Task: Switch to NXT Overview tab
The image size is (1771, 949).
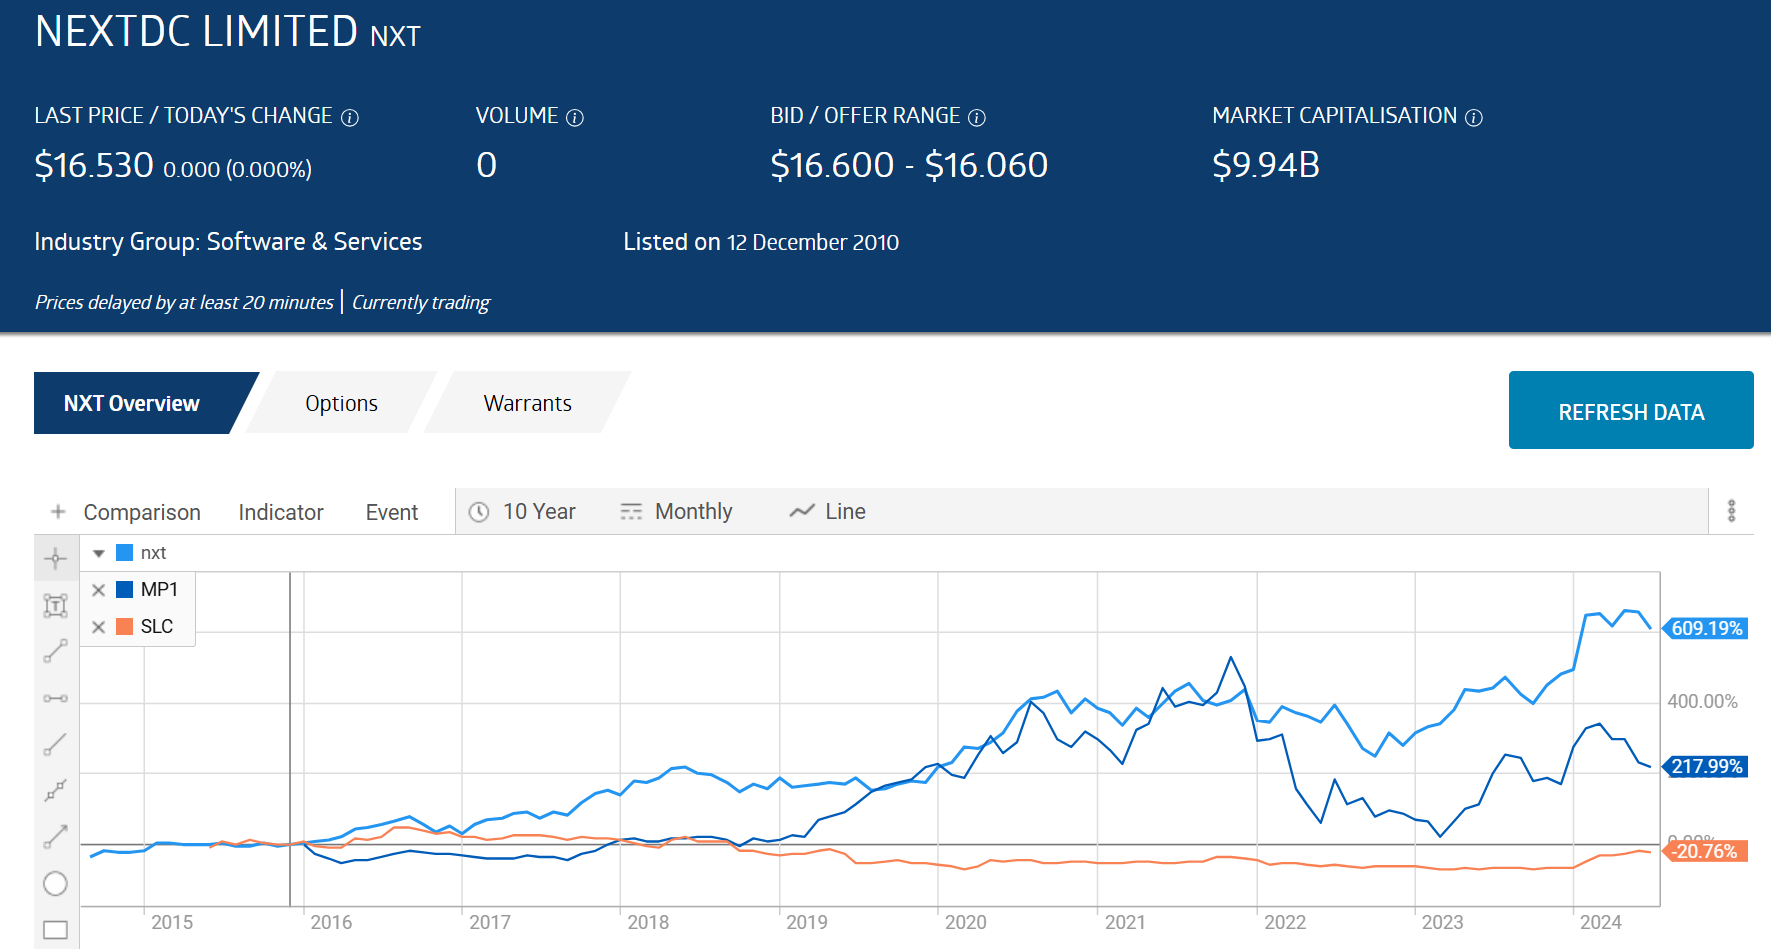Action: [x=132, y=403]
